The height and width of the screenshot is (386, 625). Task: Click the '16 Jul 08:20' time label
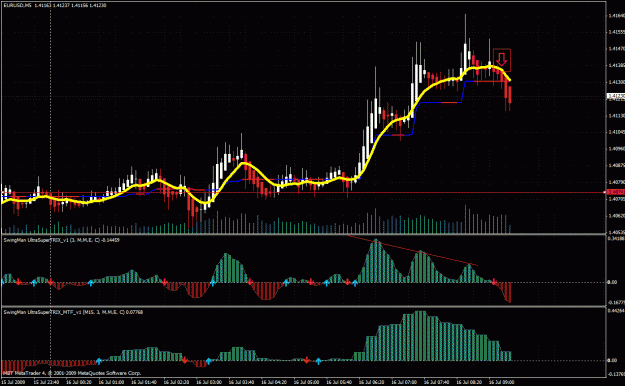click(469, 382)
